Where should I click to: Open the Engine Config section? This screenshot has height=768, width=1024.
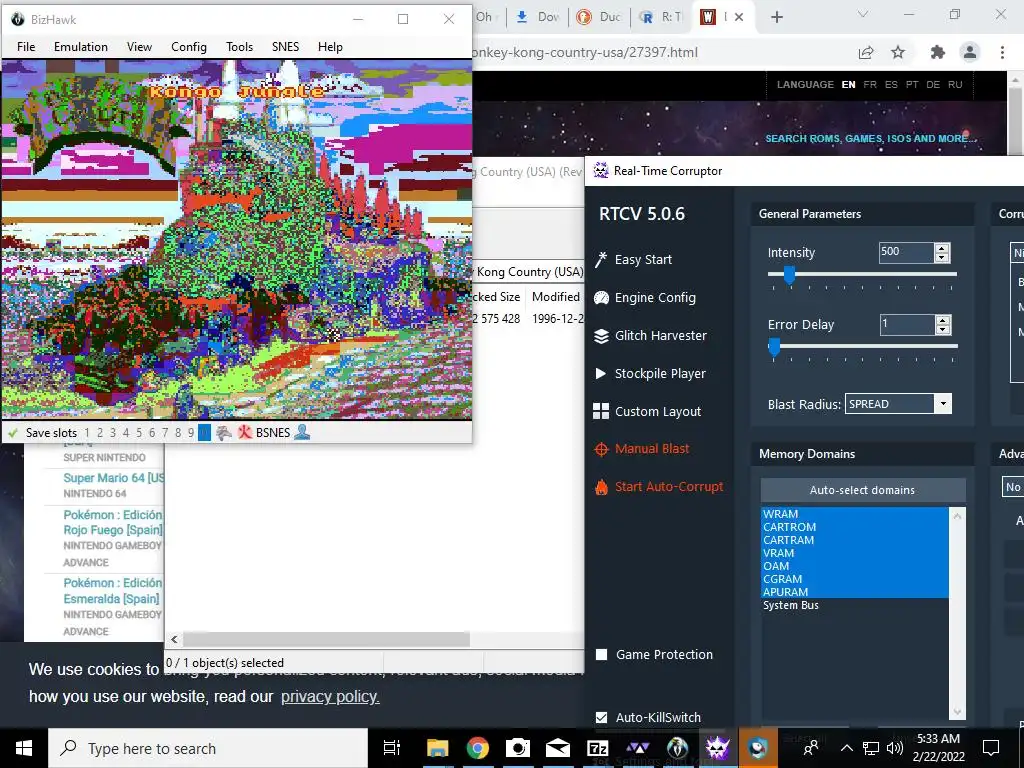click(x=645, y=297)
